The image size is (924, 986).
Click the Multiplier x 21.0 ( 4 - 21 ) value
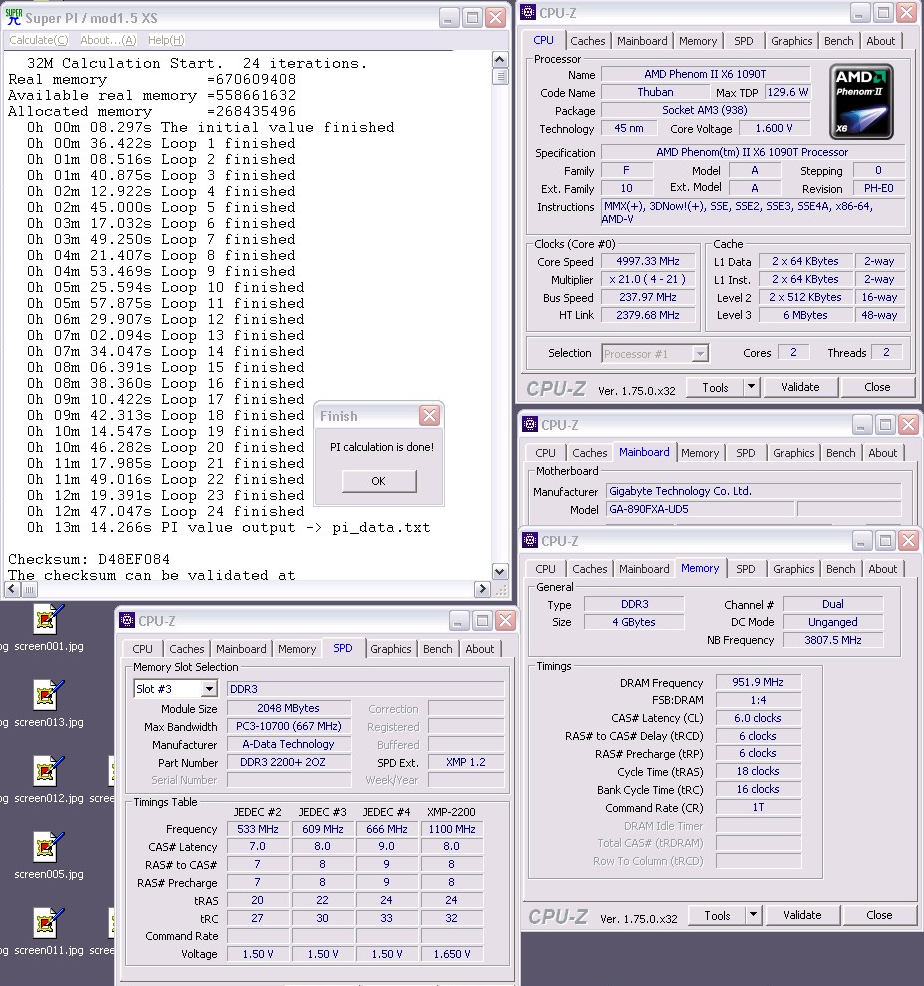click(x=648, y=279)
